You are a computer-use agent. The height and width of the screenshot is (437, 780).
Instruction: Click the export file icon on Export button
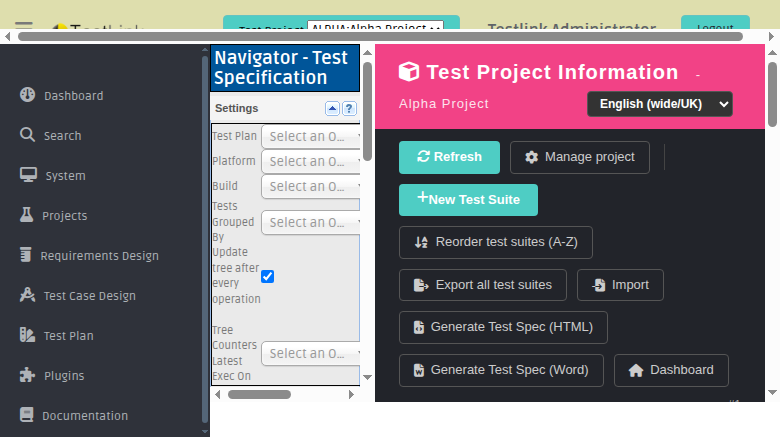click(x=421, y=285)
